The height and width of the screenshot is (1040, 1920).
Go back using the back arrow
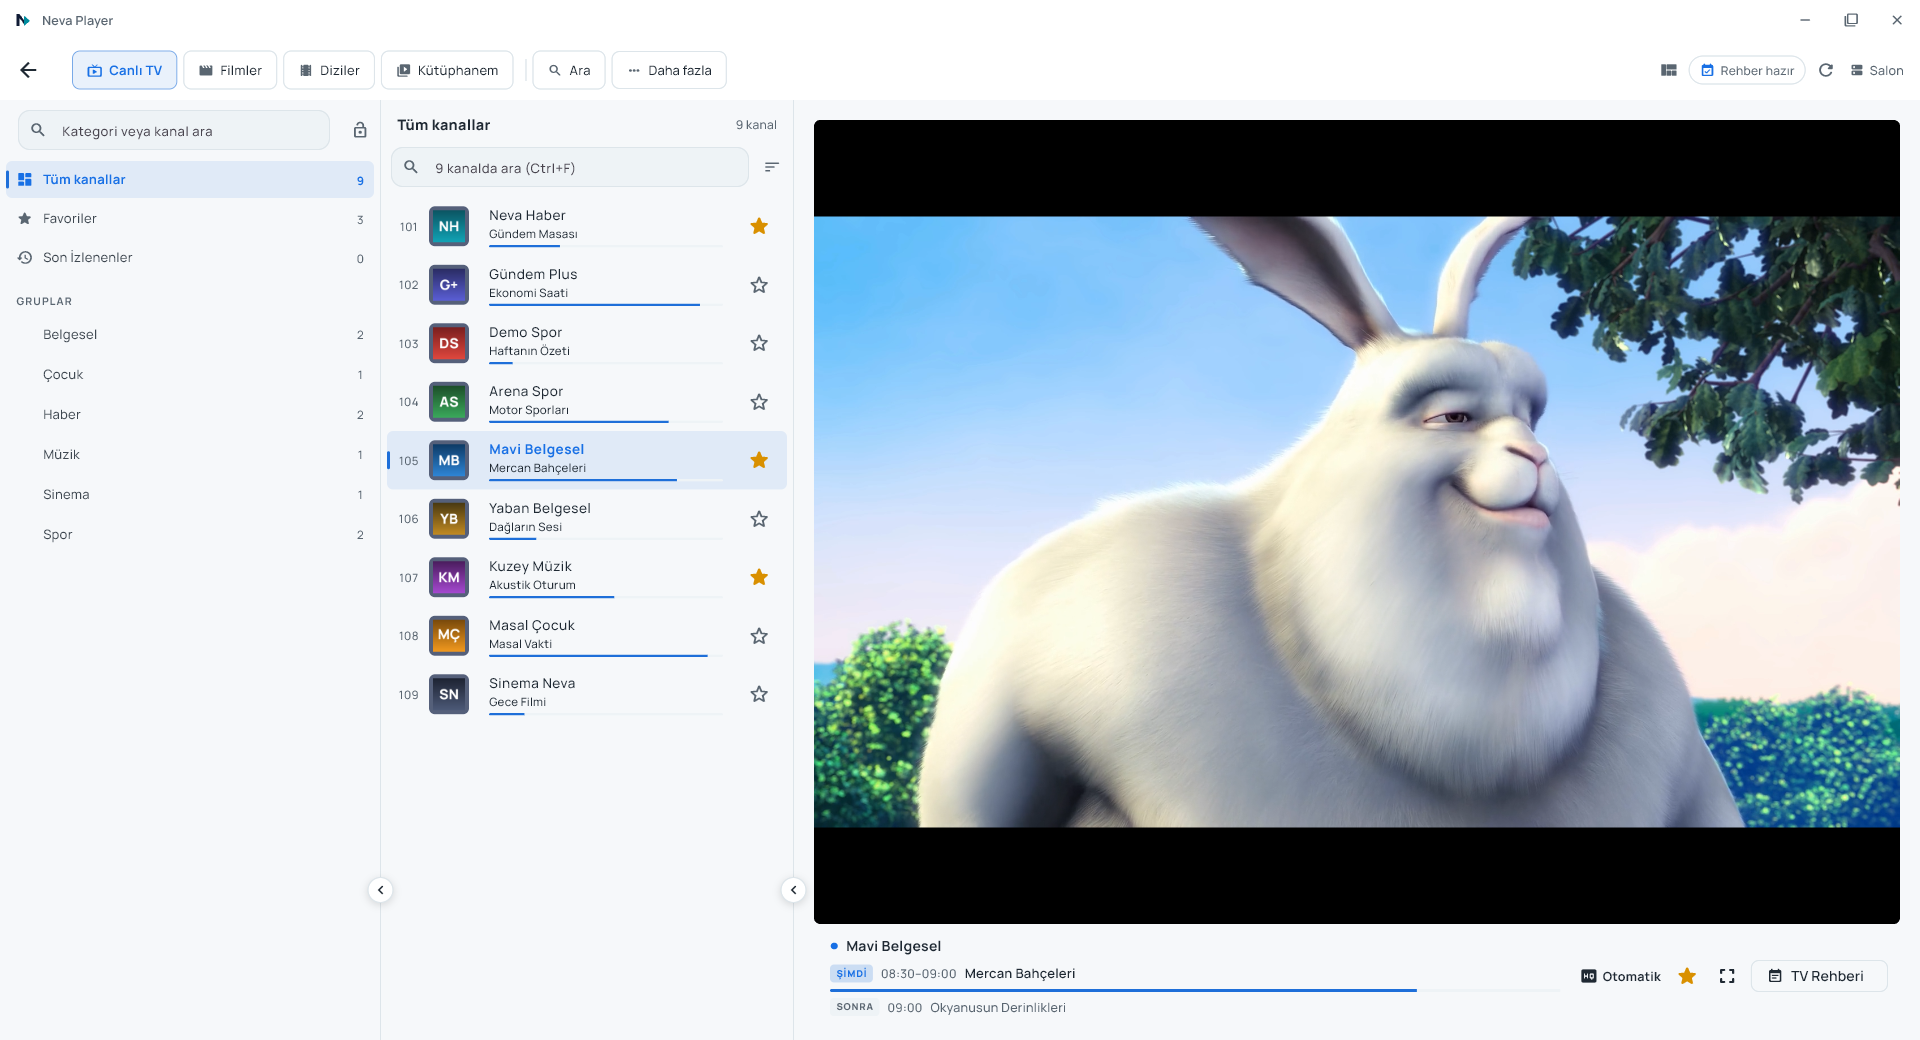[28, 70]
